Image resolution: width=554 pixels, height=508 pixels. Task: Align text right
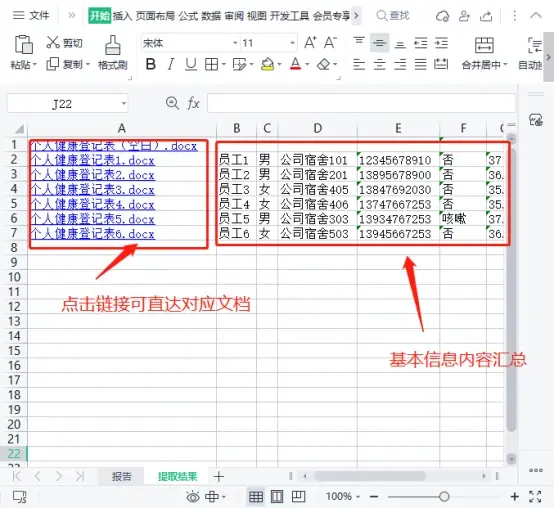(x=400, y=64)
